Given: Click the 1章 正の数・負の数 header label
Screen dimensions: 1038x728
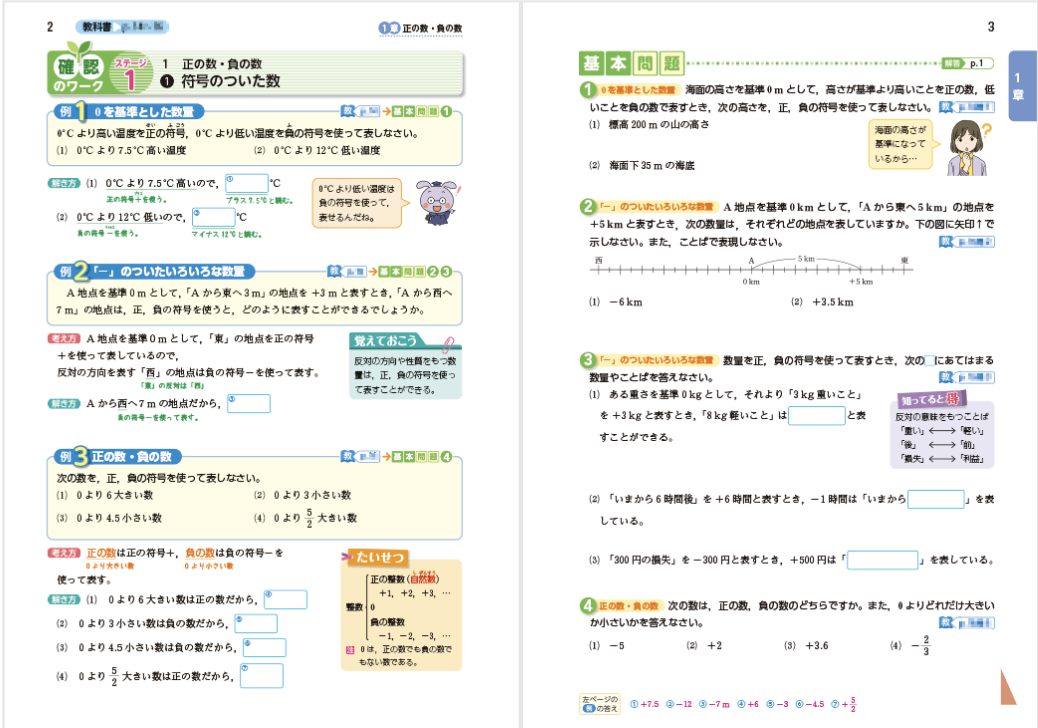Looking at the screenshot, I should [420, 28].
